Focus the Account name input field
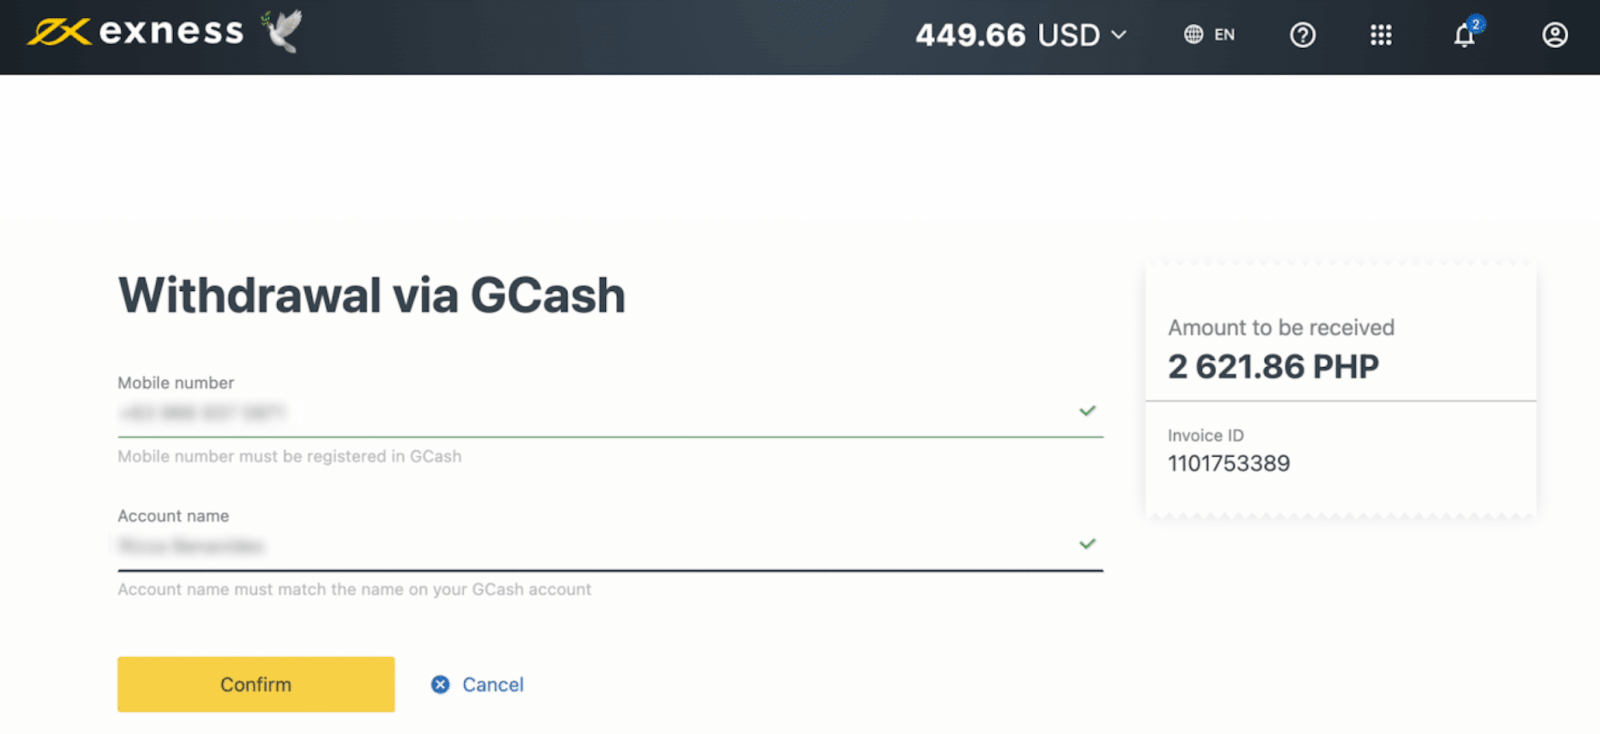 [x=590, y=546]
